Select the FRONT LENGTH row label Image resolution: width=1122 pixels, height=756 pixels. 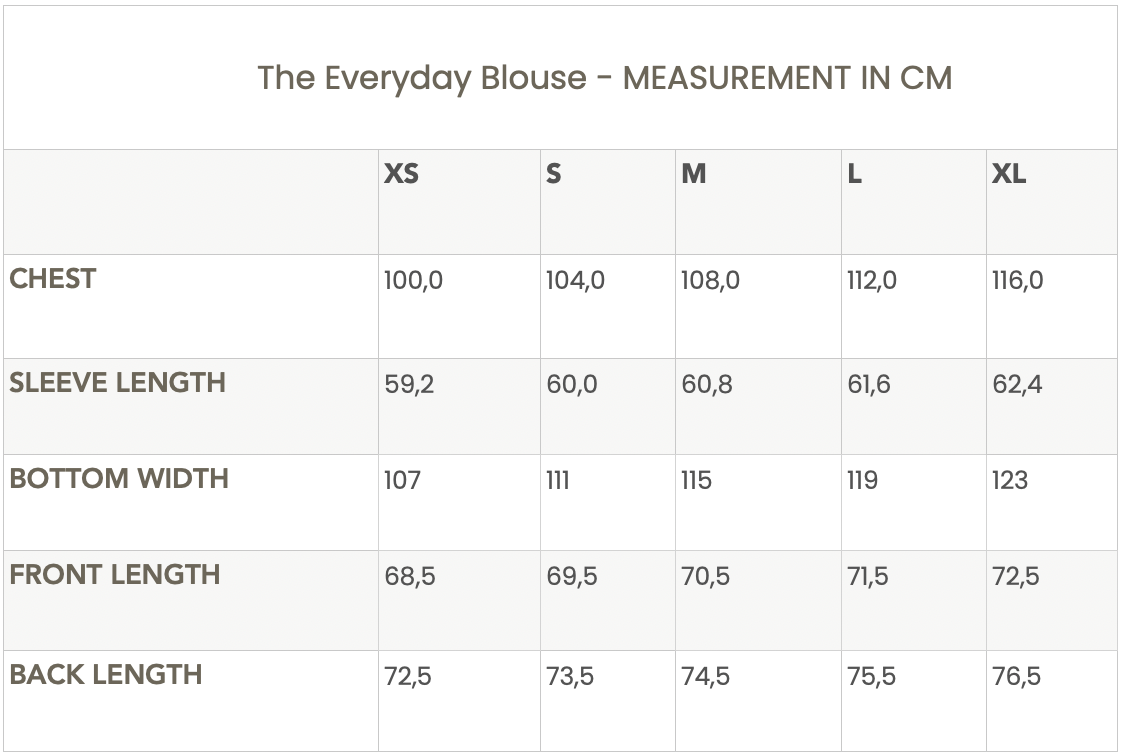pyautogui.click(x=115, y=575)
